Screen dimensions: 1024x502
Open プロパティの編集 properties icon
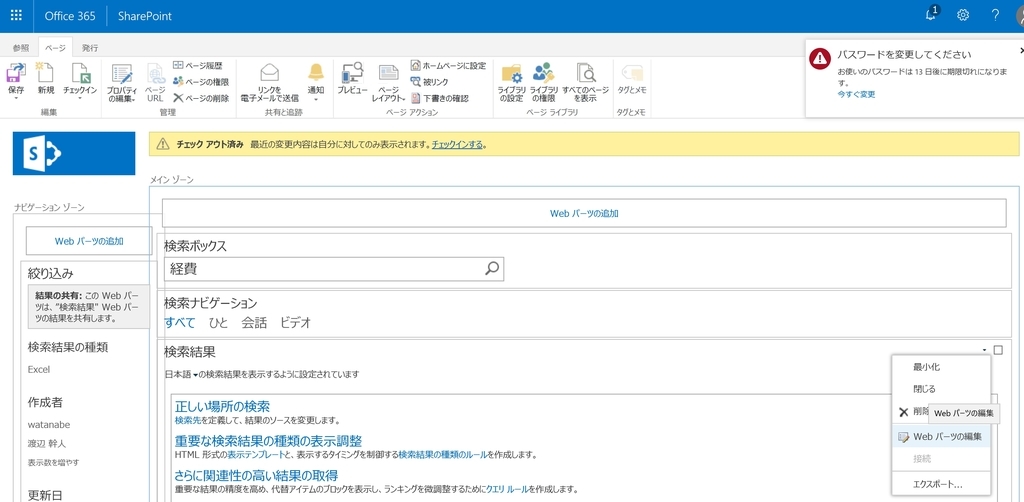pos(121,74)
